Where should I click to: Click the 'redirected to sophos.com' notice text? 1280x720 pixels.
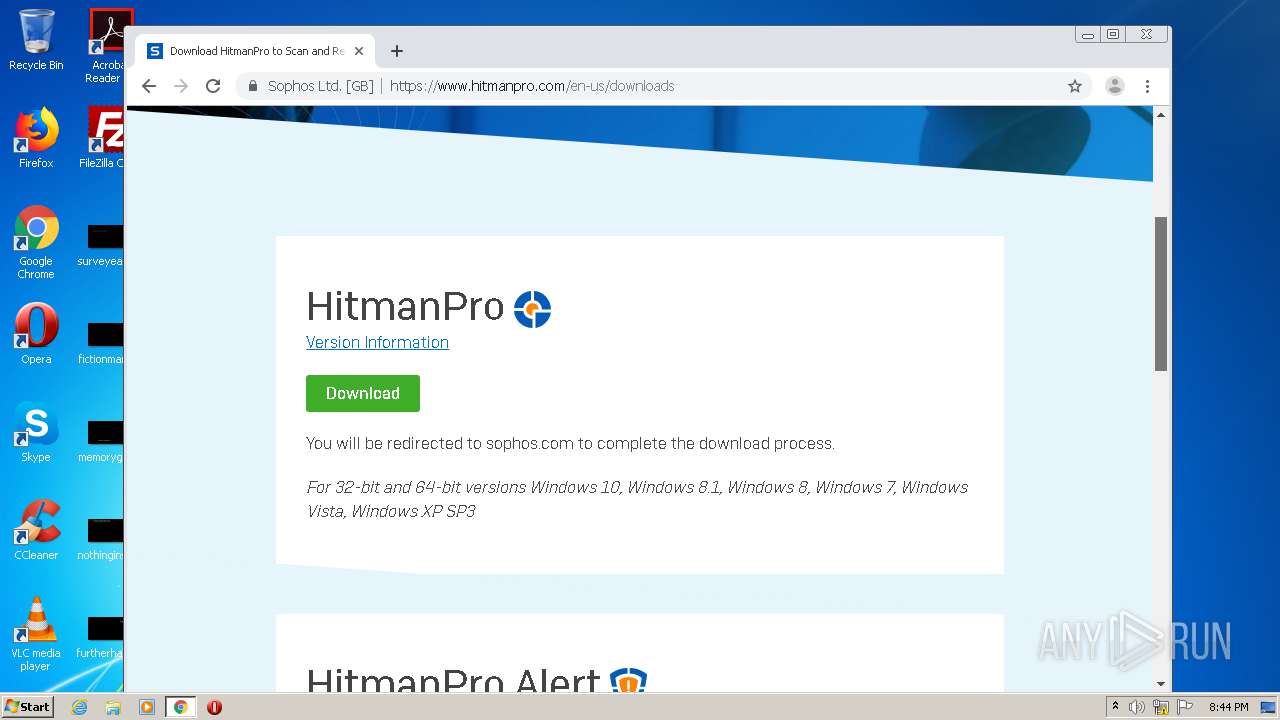click(570, 443)
